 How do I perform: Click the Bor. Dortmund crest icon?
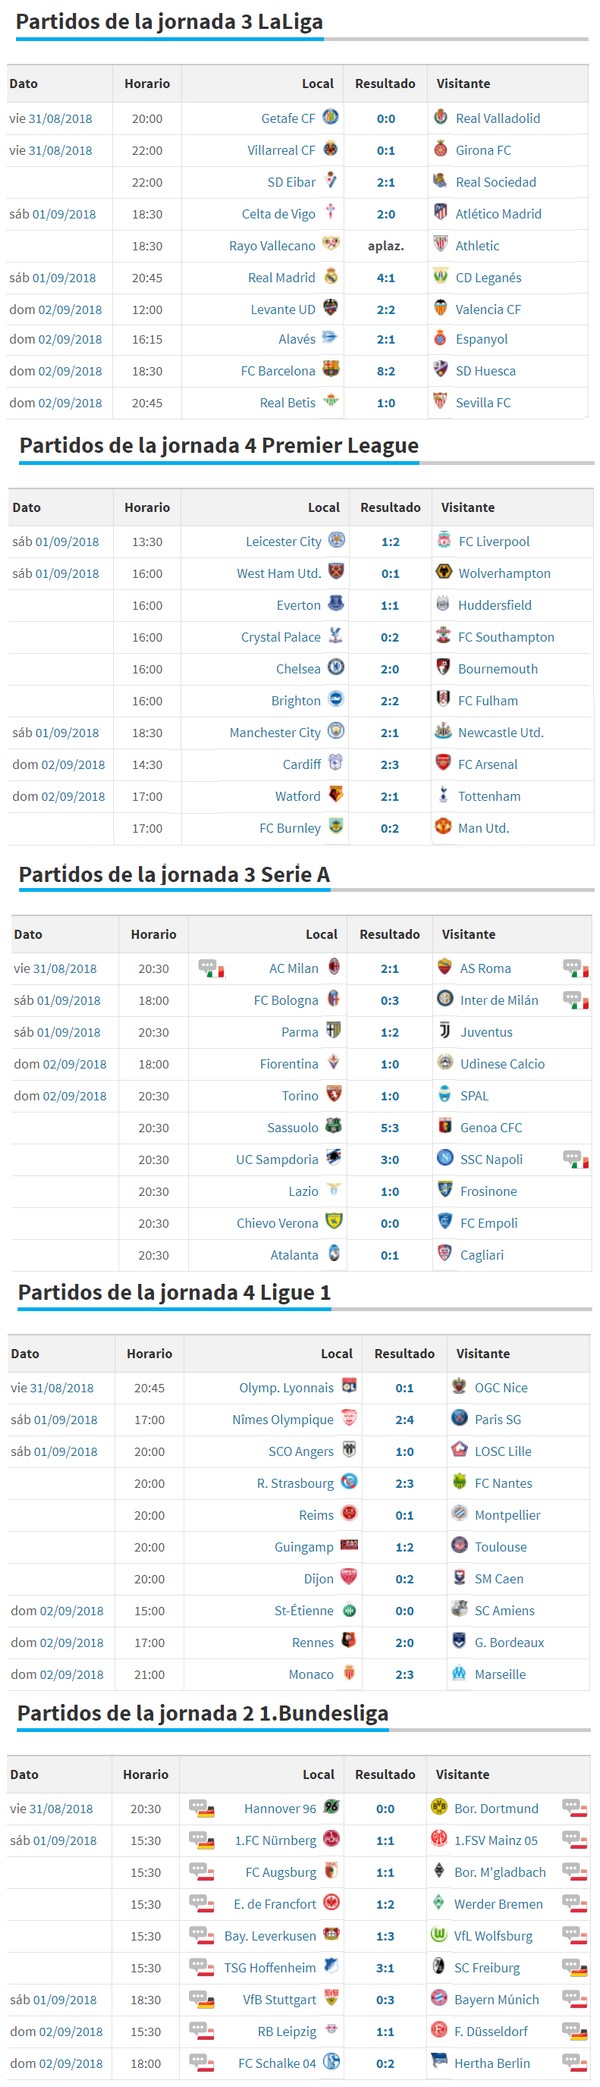pyautogui.click(x=438, y=1807)
